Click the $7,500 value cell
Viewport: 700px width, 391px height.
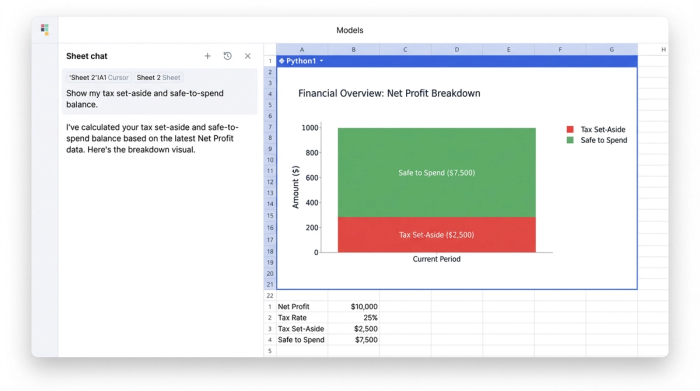click(354, 340)
